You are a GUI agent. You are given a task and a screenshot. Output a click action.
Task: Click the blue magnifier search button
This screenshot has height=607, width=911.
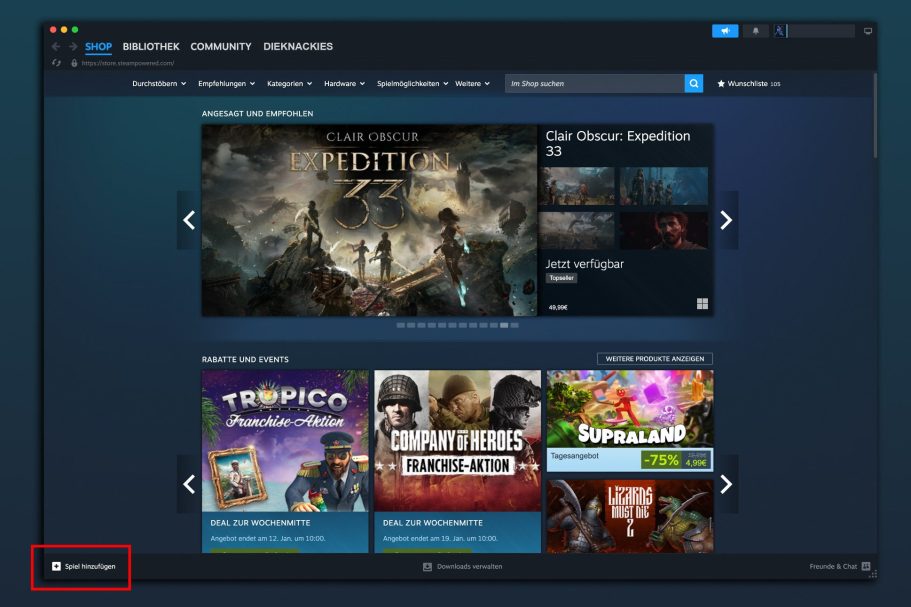pyautogui.click(x=694, y=84)
